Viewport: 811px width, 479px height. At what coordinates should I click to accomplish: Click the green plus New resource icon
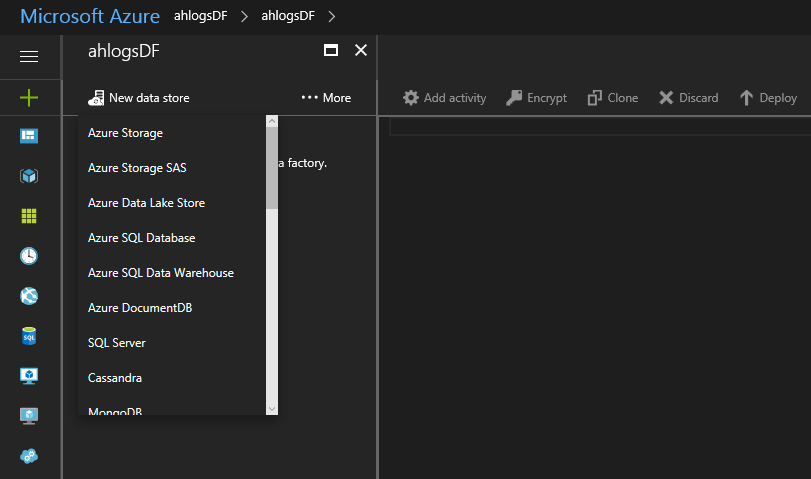click(29, 97)
